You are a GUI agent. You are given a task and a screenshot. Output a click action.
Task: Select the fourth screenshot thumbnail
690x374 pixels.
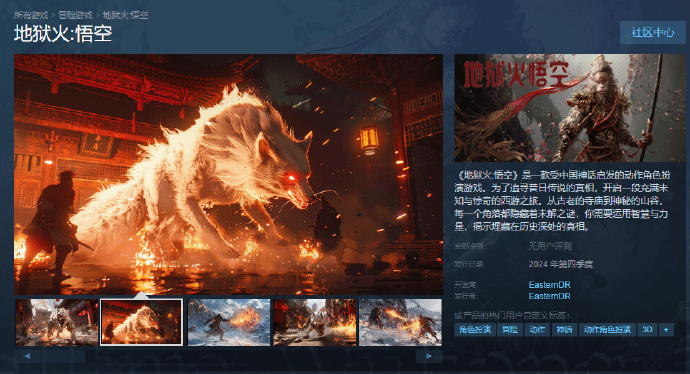314,323
